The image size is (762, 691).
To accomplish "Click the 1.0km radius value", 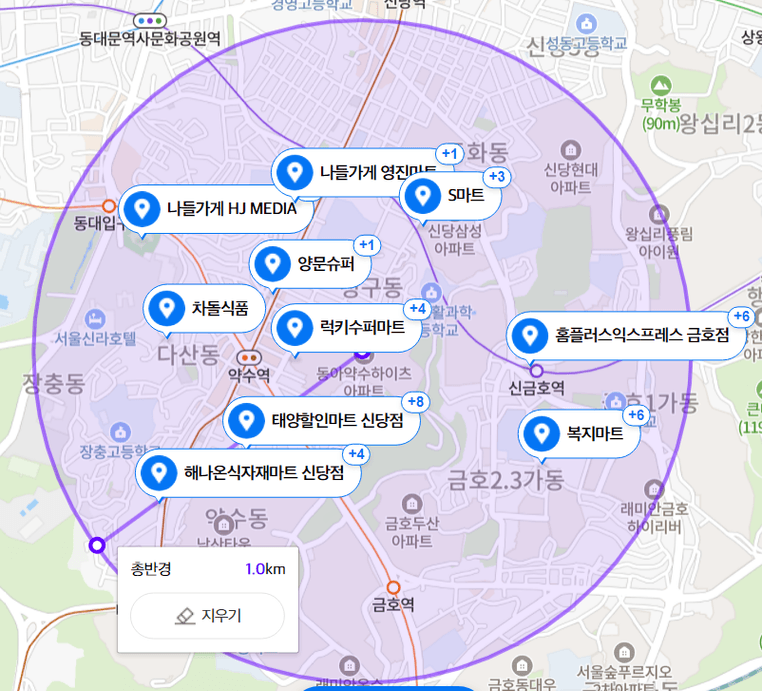I will pyautogui.click(x=265, y=569).
